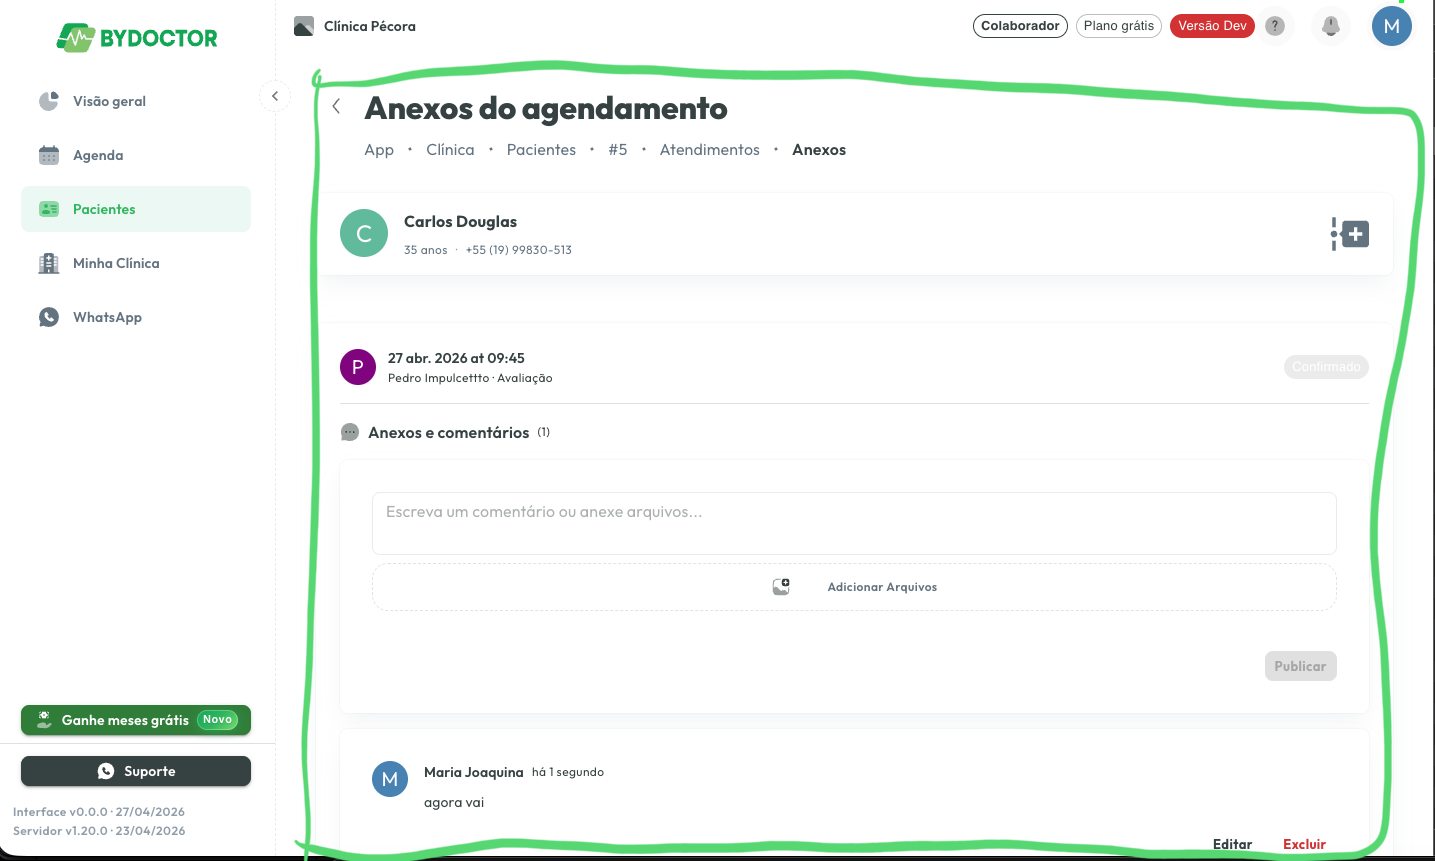Screen dimensions: 1435x861
Task: Select Pacientes in the sidebar
Action: click(x=136, y=209)
